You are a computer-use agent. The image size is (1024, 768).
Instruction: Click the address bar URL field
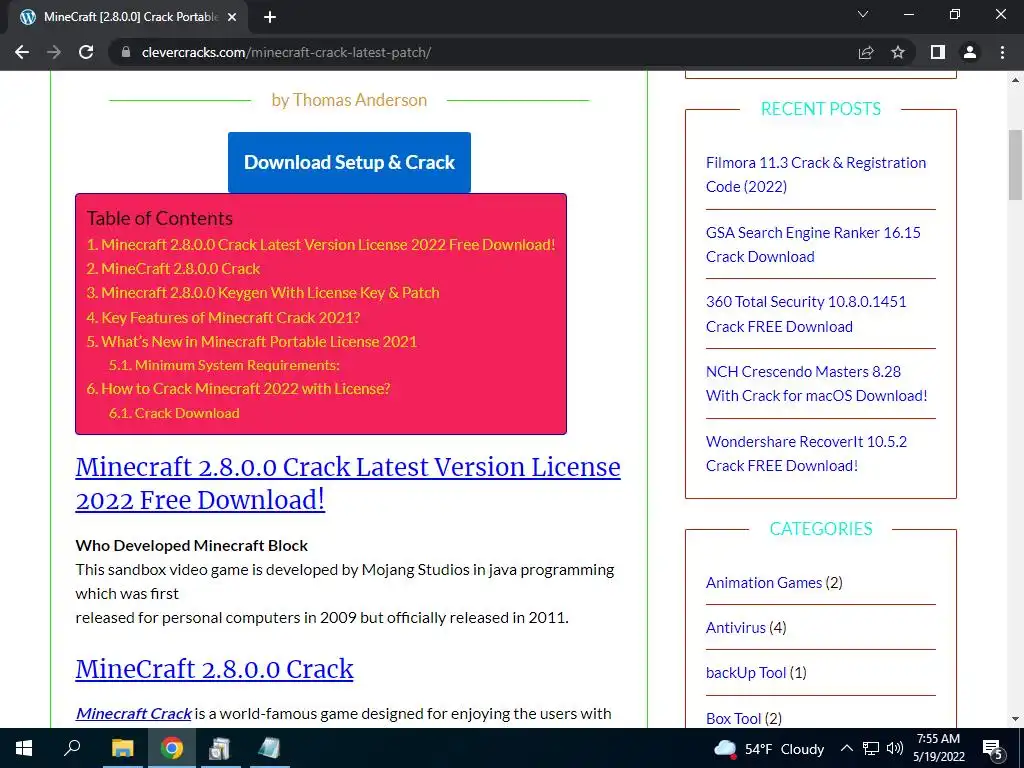483,52
